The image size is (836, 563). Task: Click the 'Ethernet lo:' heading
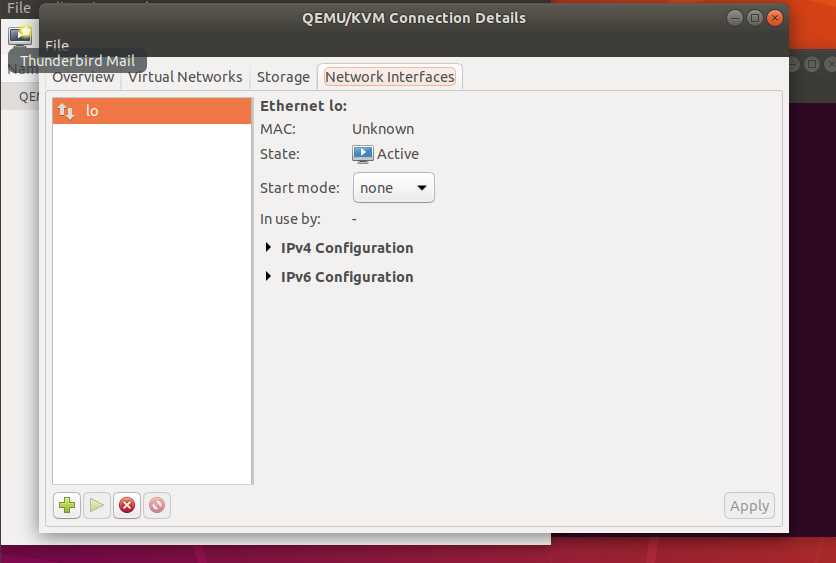click(303, 106)
